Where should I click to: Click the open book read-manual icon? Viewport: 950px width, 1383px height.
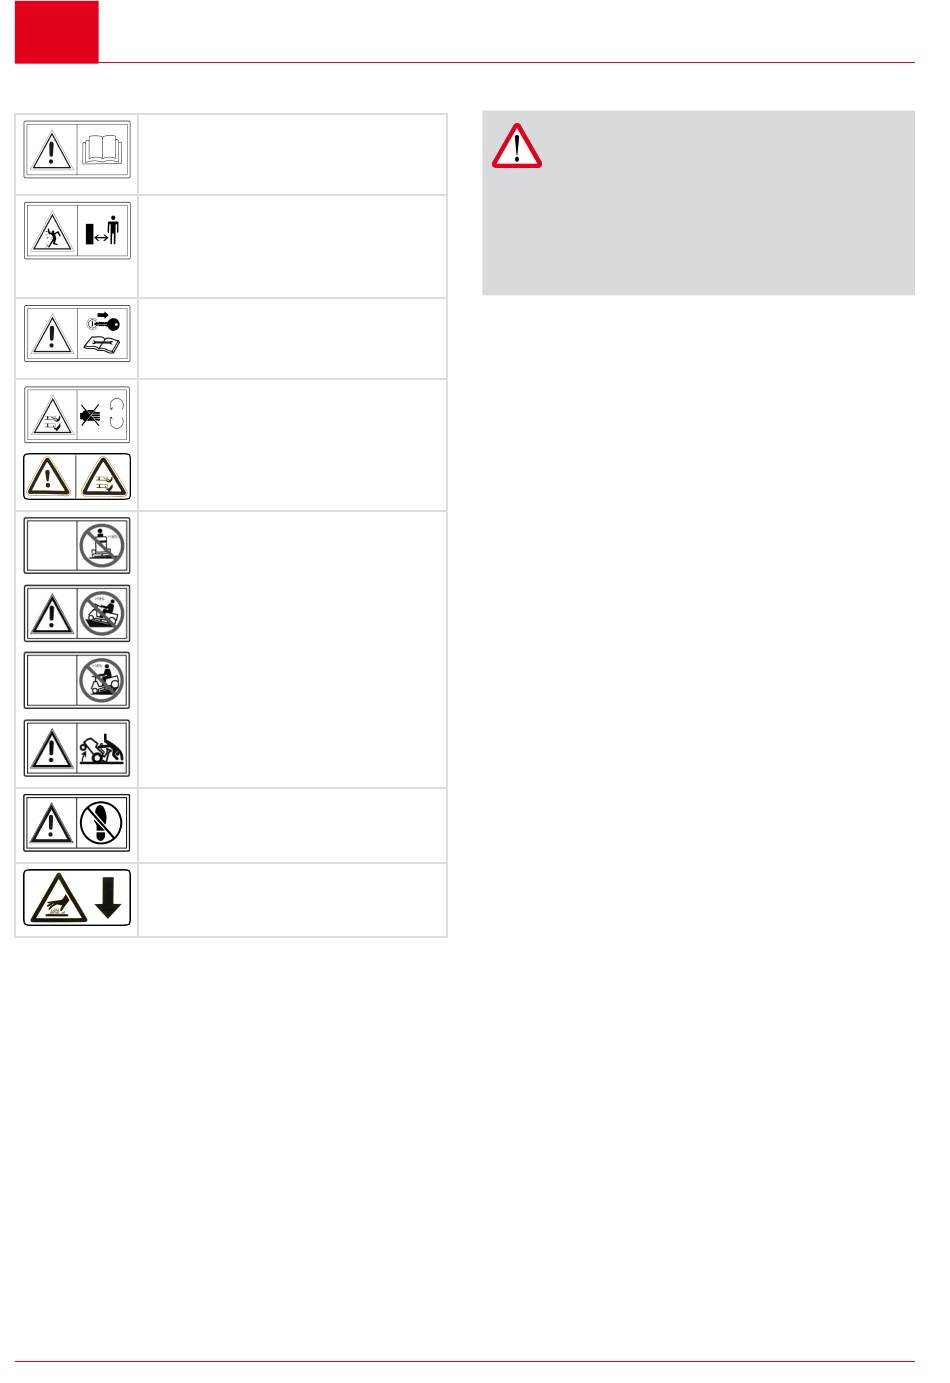[103, 150]
